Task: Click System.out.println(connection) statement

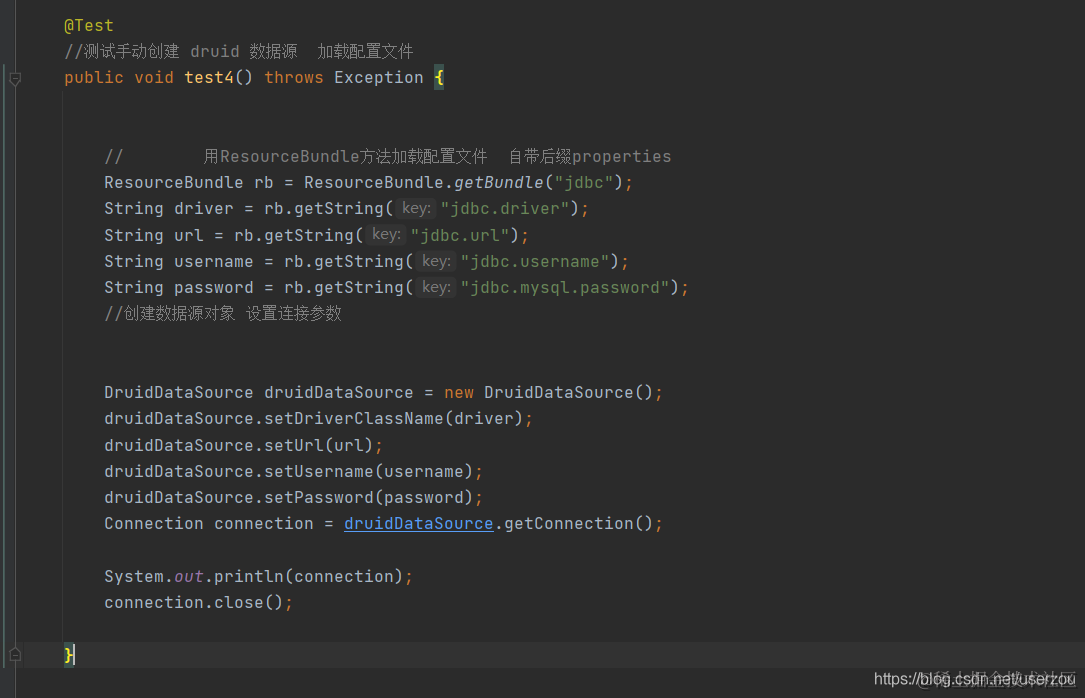Action: (x=258, y=577)
